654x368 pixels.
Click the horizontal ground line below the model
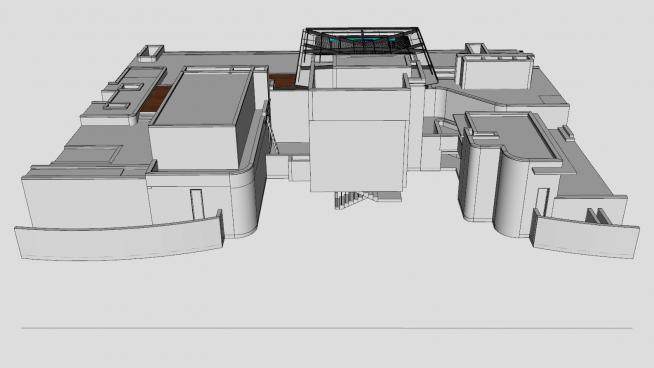pyautogui.click(x=327, y=328)
